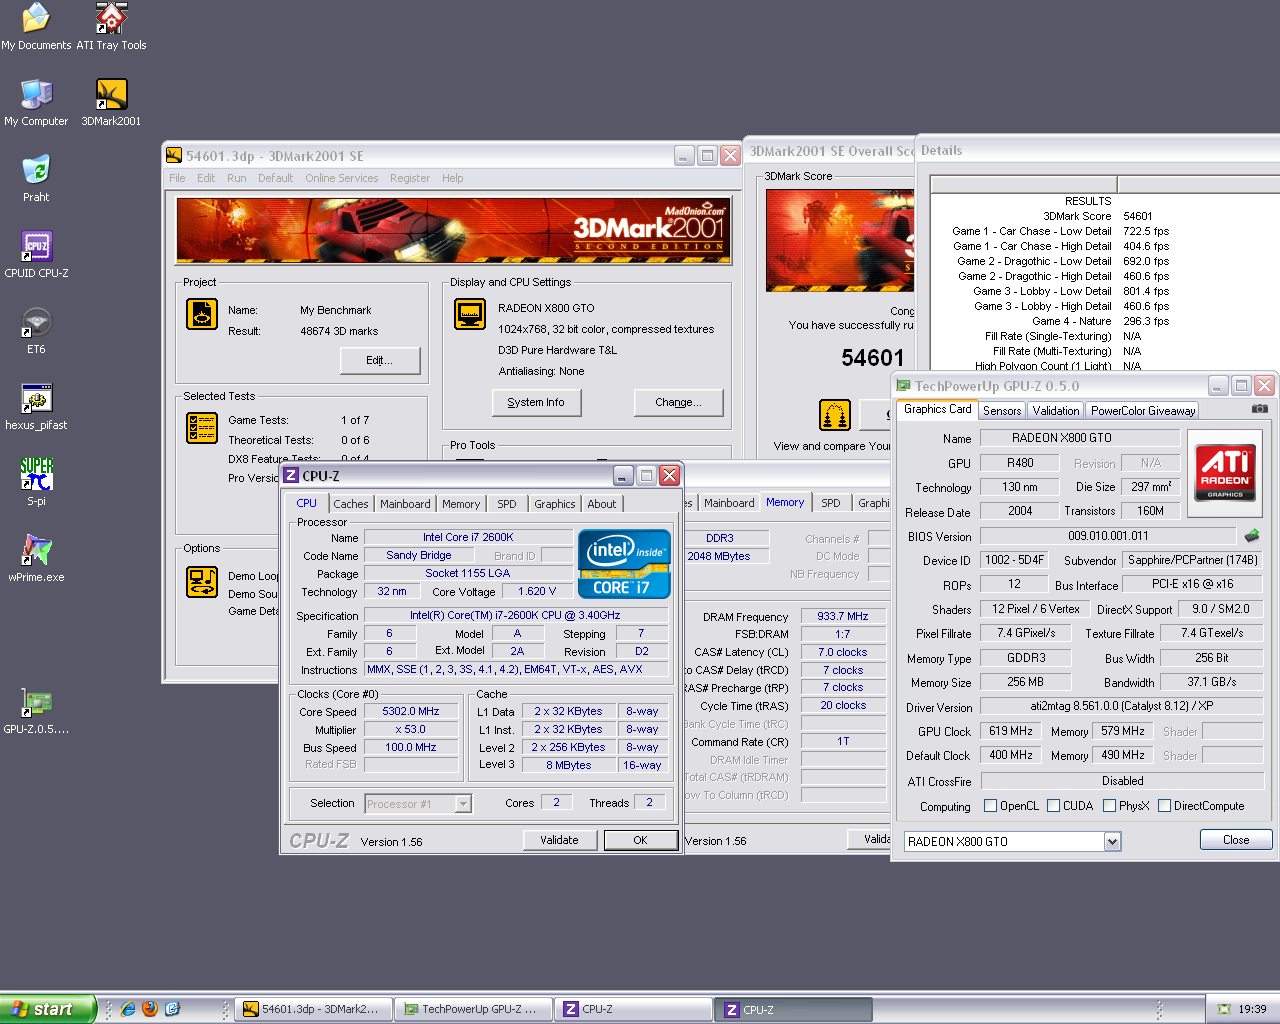Click the DRAM Frequency 933.7 MHz field

tap(843, 616)
